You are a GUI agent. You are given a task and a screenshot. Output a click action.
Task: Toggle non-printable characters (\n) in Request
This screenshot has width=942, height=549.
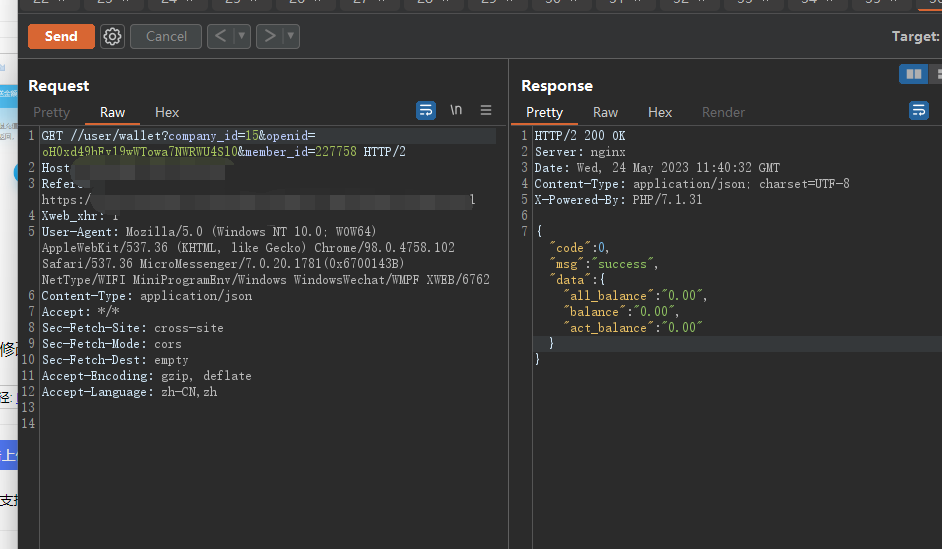click(x=456, y=110)
